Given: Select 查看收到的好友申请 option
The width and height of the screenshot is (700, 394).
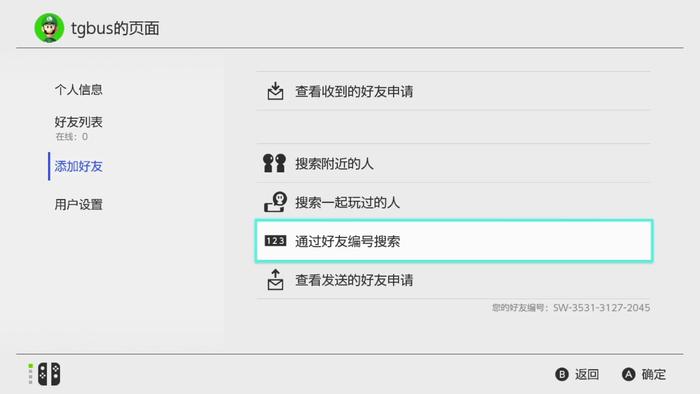Looking at the screenshot, I should [x=454, y=91].
